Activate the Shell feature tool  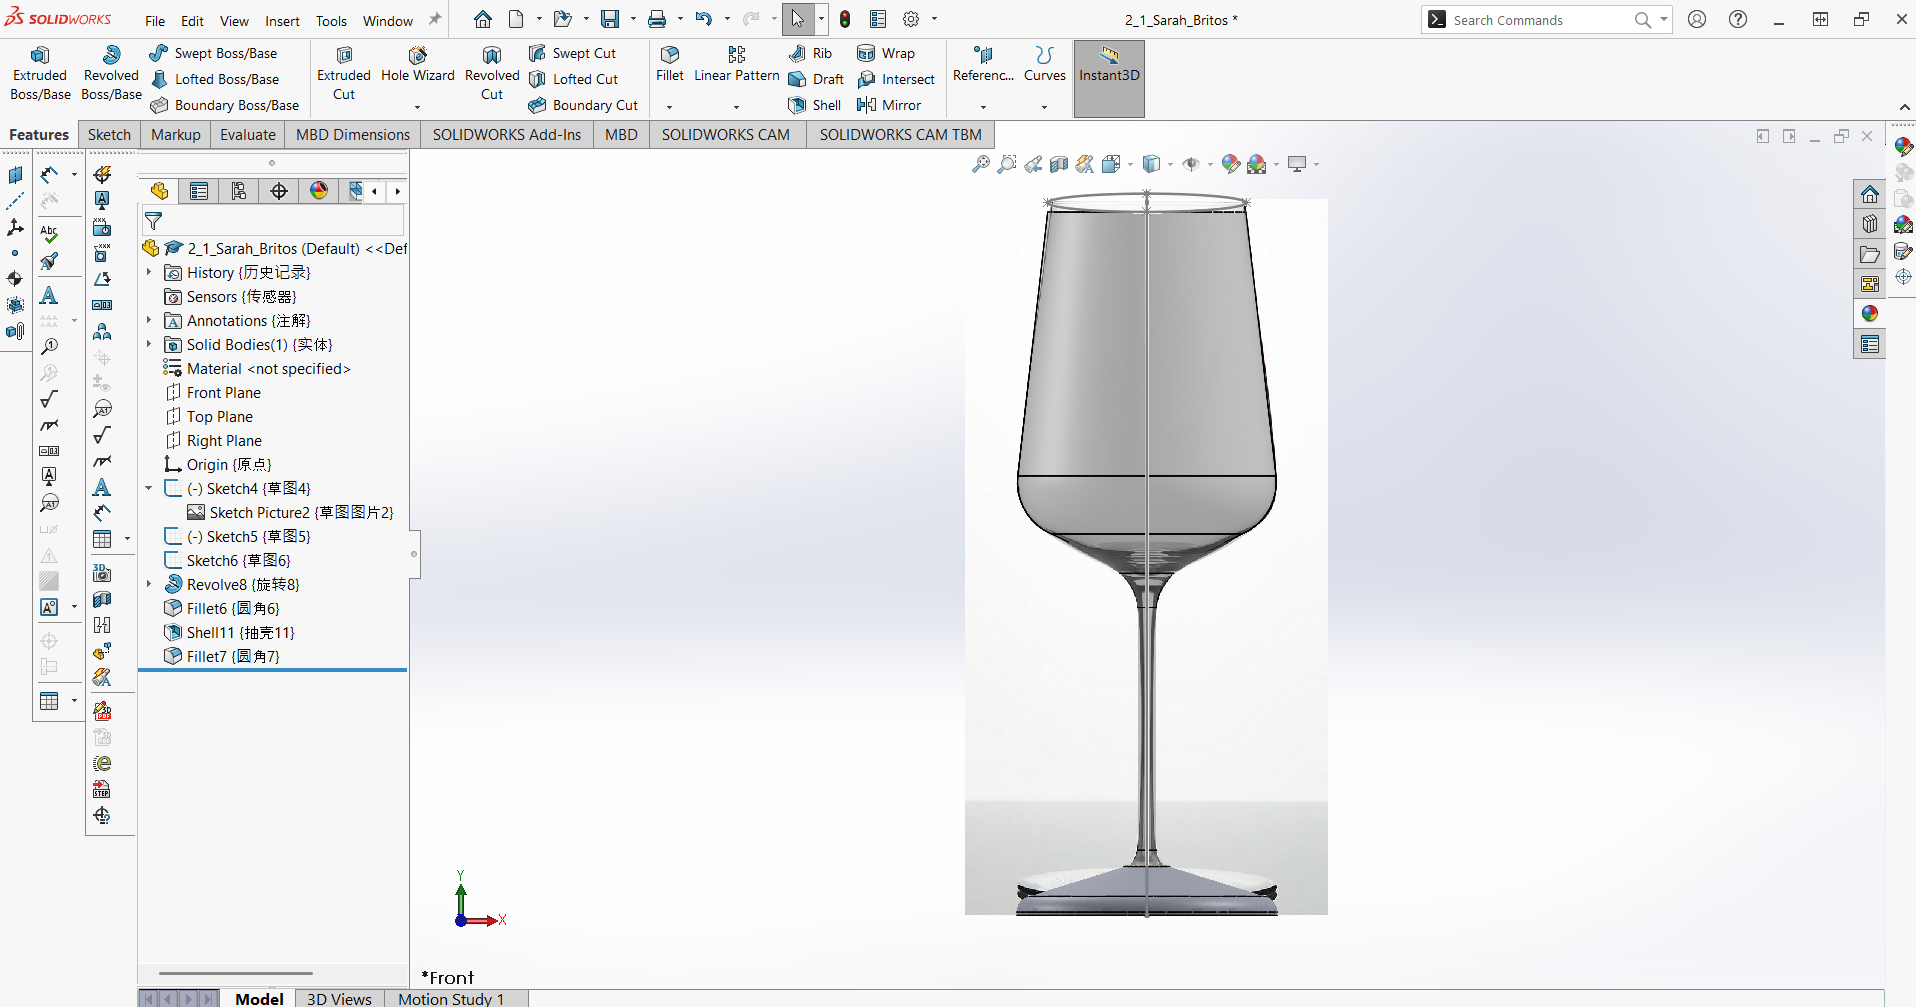[x=815, y=105]
